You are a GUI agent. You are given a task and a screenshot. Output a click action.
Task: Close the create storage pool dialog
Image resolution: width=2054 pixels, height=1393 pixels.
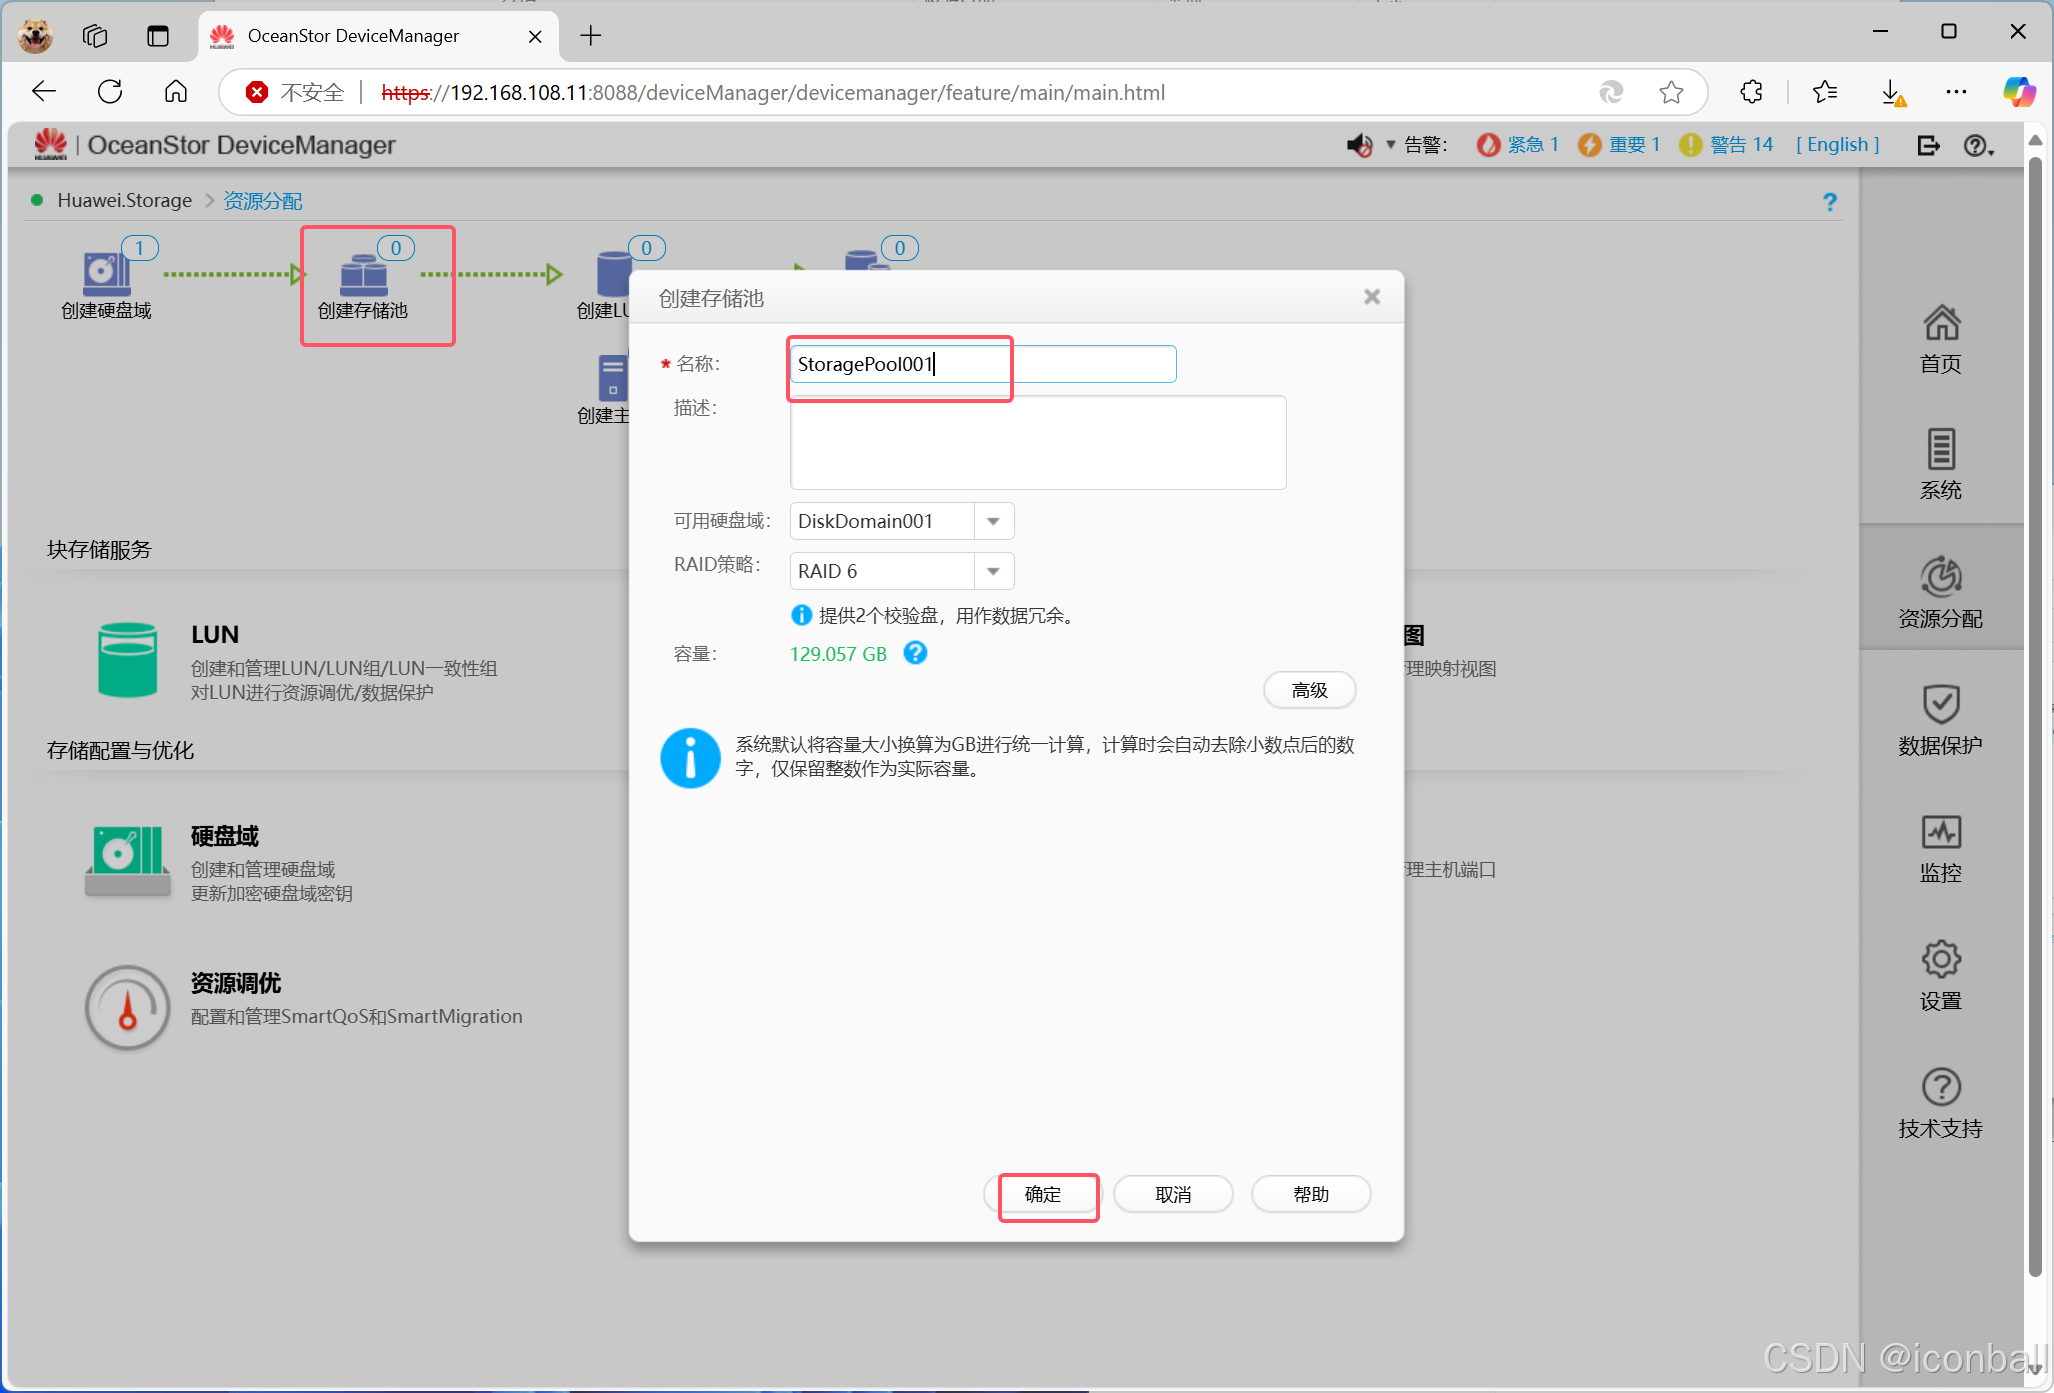point(1371,297)
